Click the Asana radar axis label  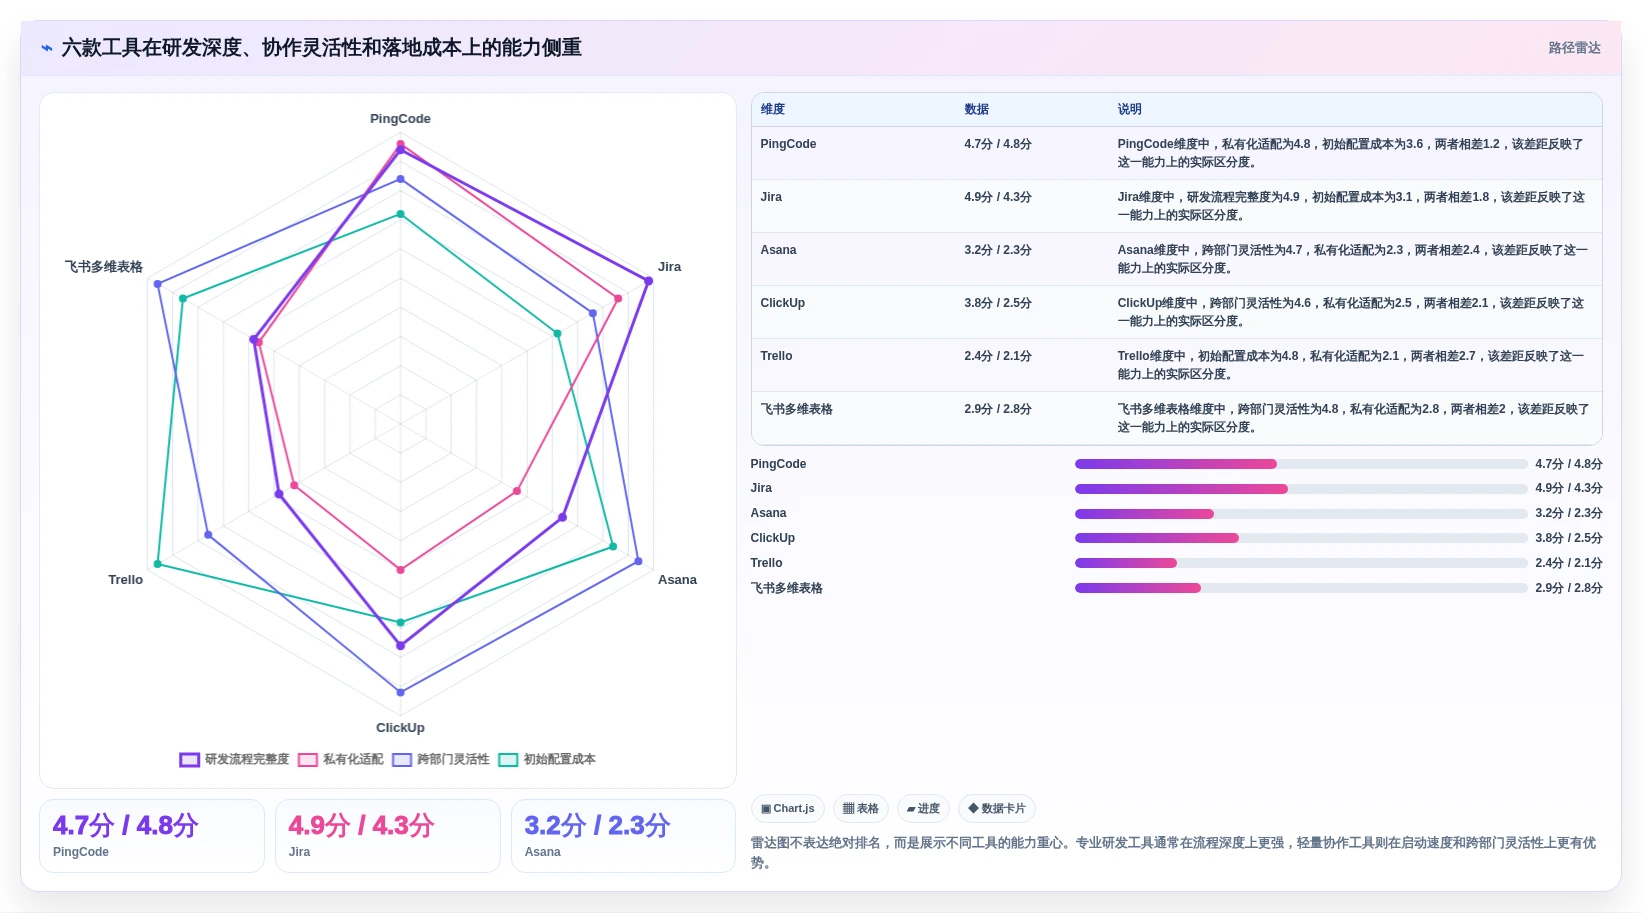click(677, 580)
